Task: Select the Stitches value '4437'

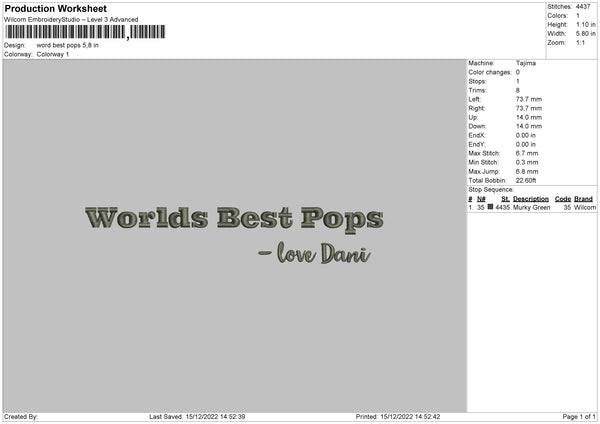Action: [x=583, y=7]
